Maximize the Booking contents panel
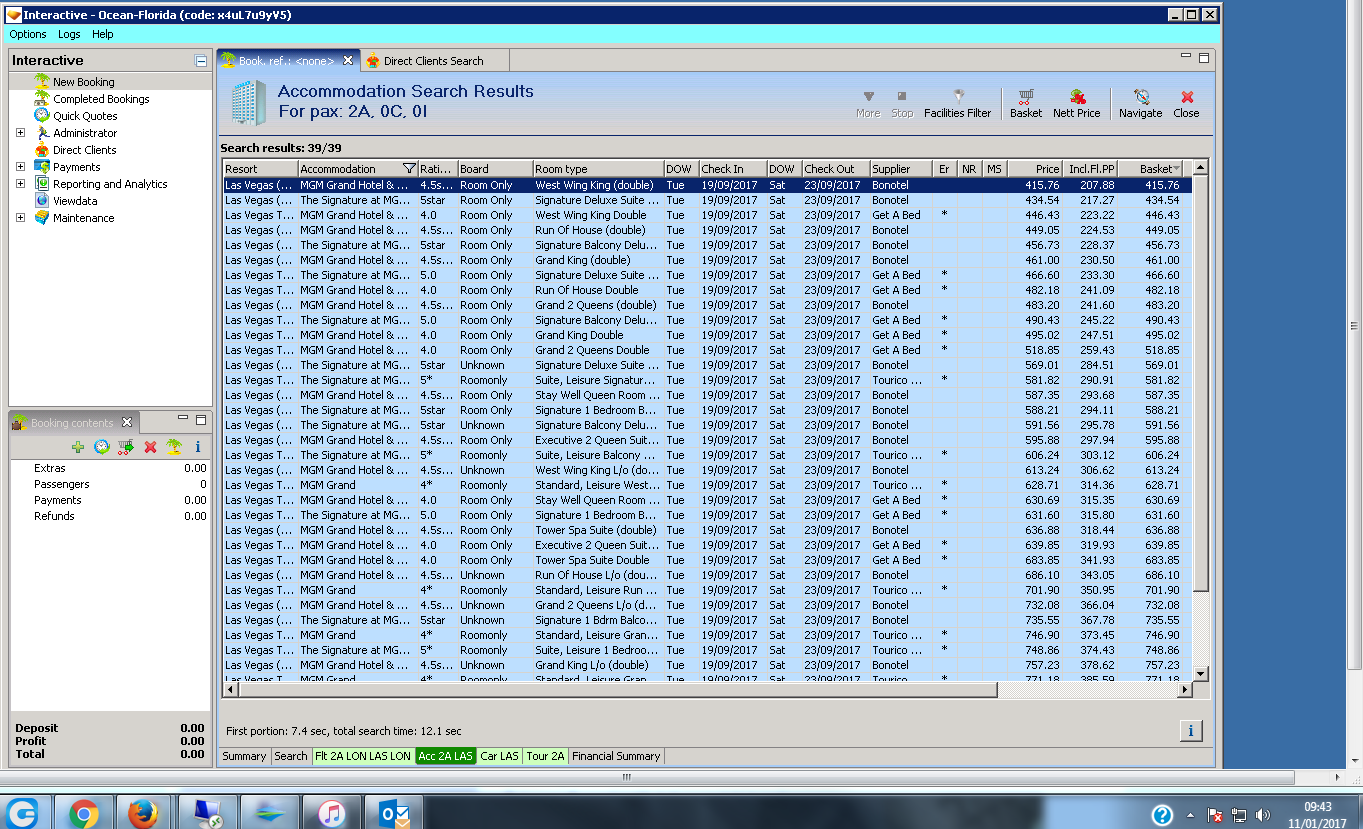The image size is (1363, 829). click(x=201, y=419)
